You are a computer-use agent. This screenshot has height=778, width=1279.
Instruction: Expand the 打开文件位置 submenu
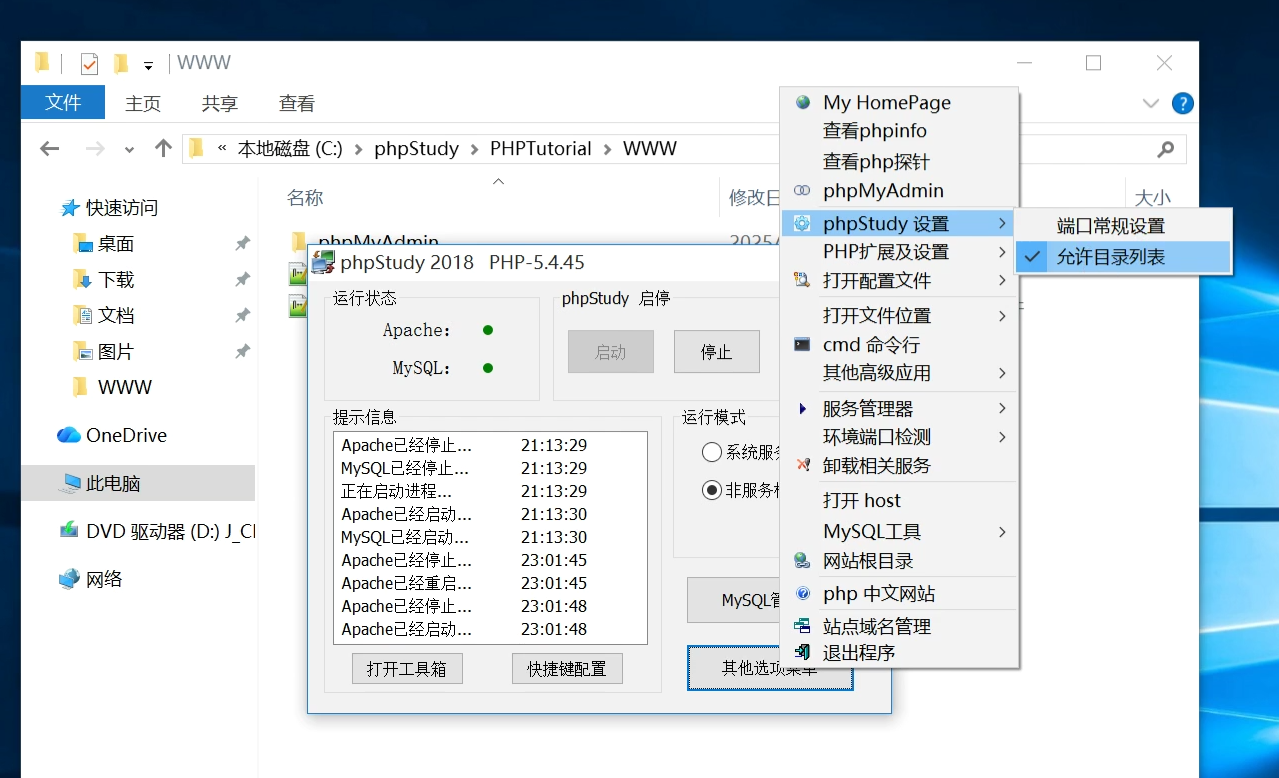click(1002, 316)
